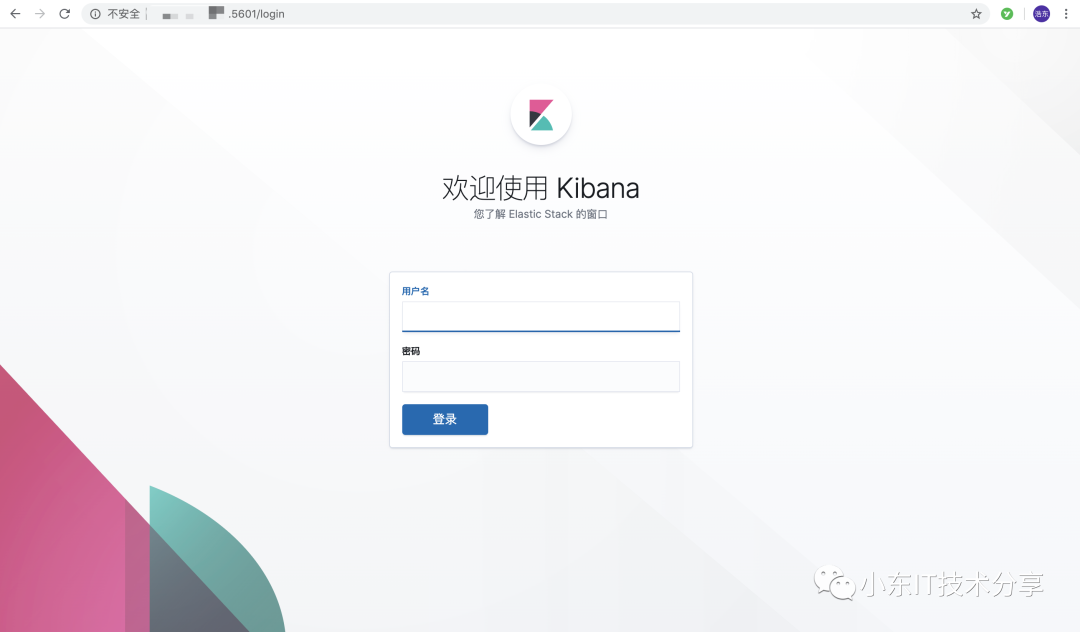The height and width of the screenshot is (632, 1080).
Task: Click the 不安全 security warning label
Action: (123, 14)
